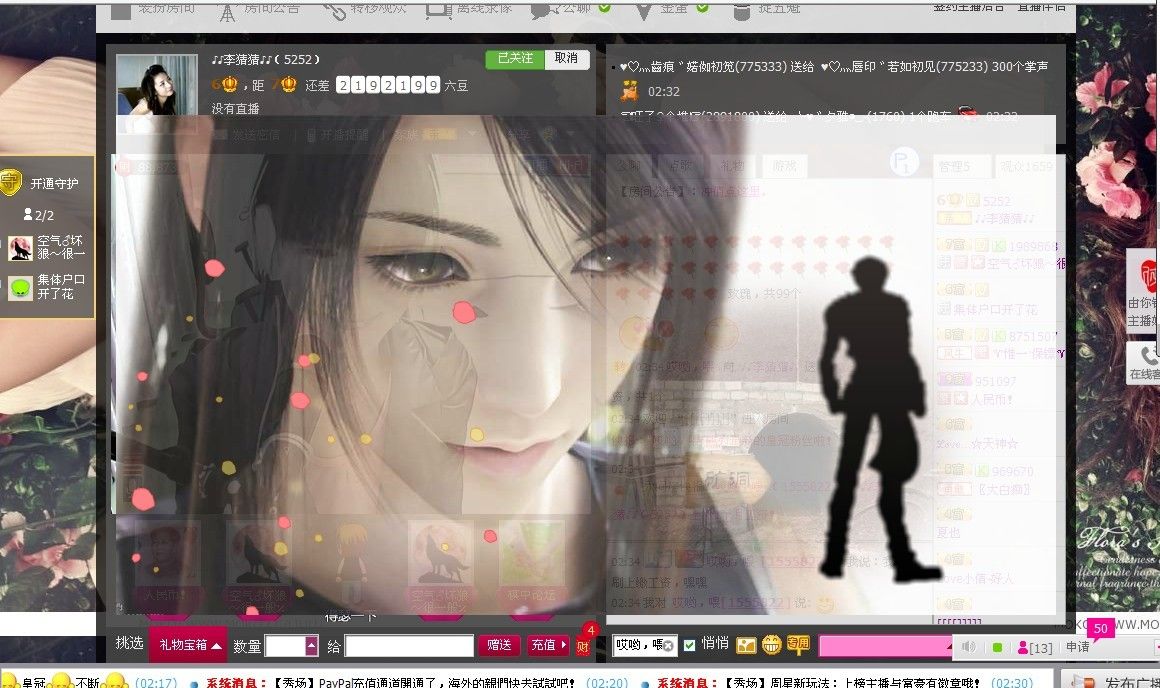The width and height of the screenshot is (1160, 688).
Task: Open the smiley emoji picker
Action: click(x=772, y=646)
